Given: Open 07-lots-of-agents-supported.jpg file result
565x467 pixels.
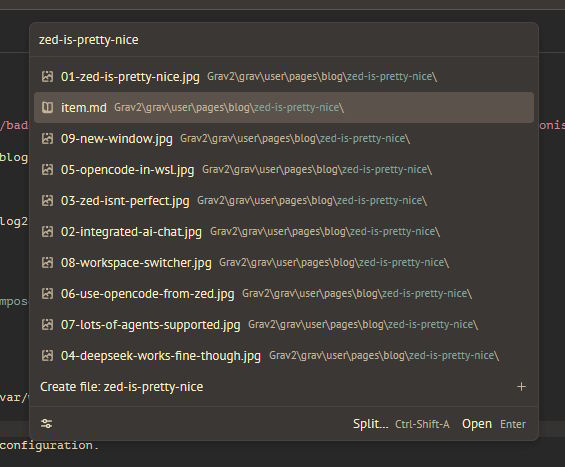Looking at the screenshot, I should click(284, 324).
